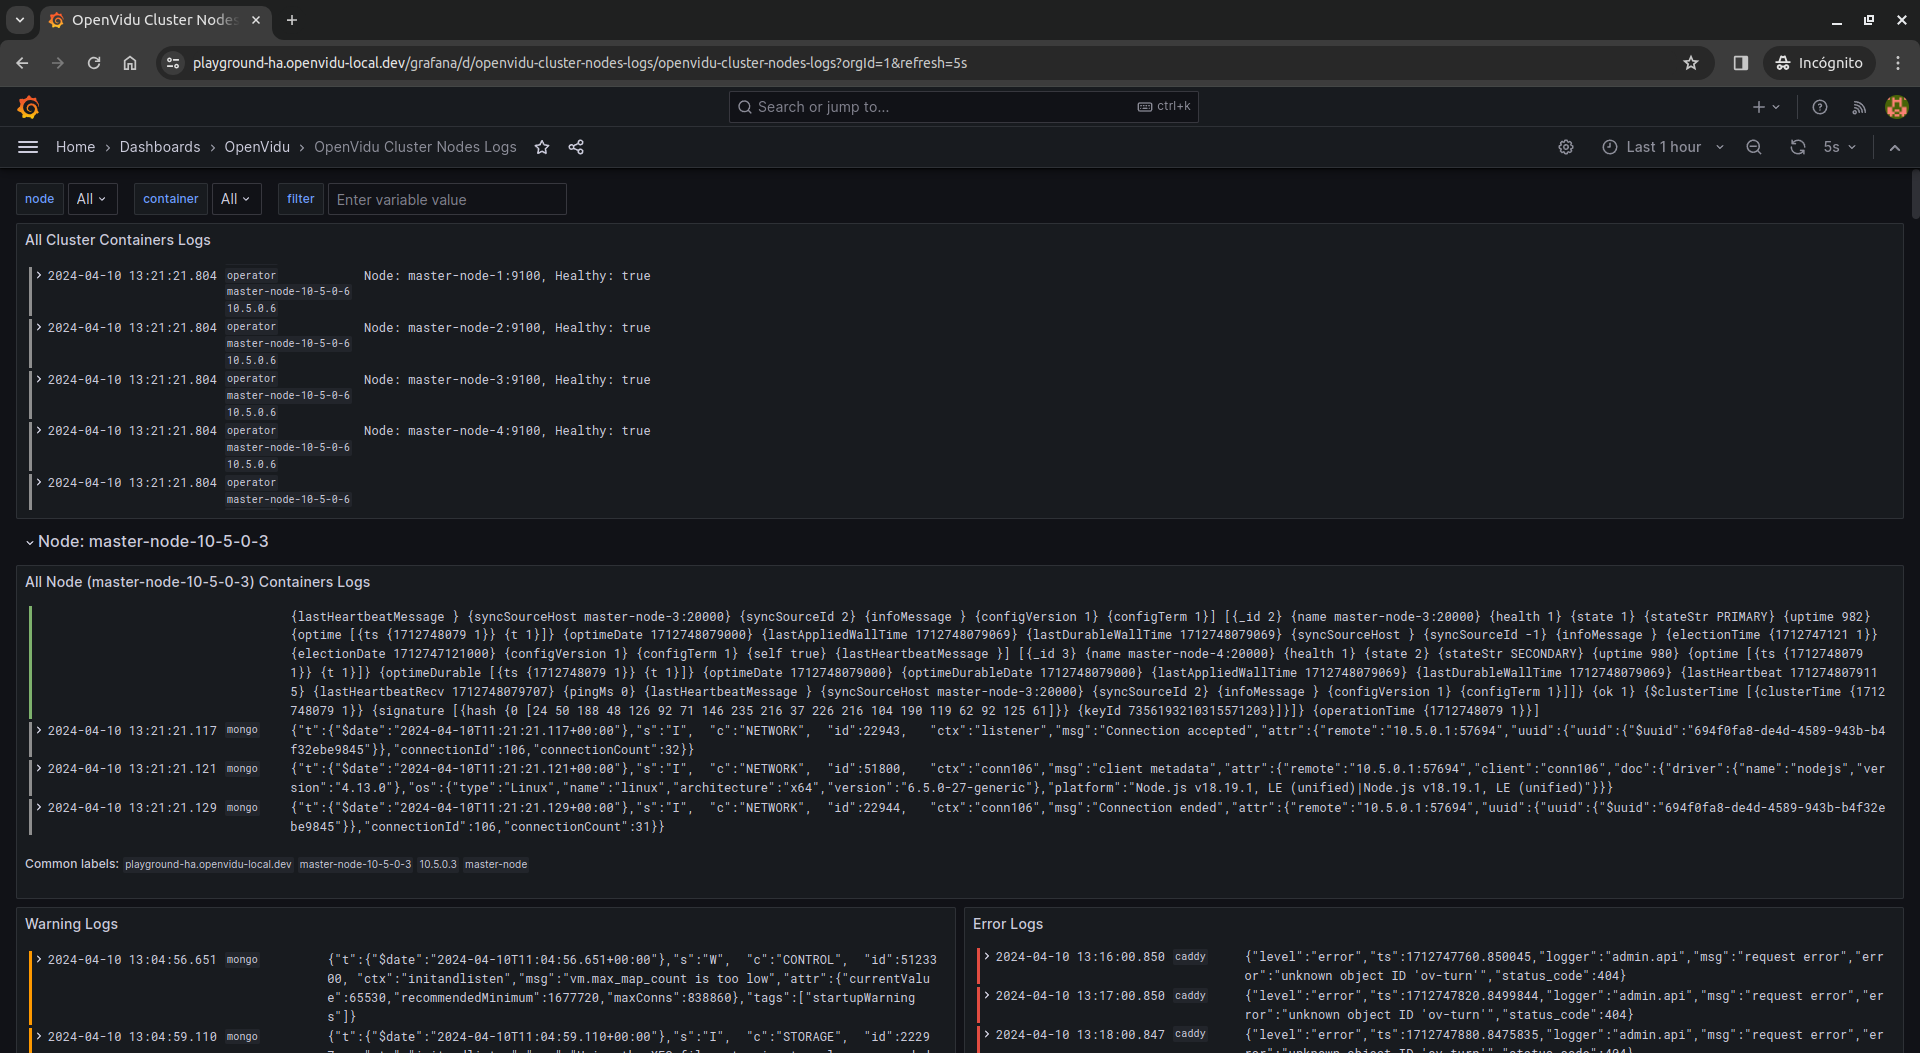The image size is (1920, 1053).
Task: Open the main navigation hamburger menu
Action: tap(27, 147)
